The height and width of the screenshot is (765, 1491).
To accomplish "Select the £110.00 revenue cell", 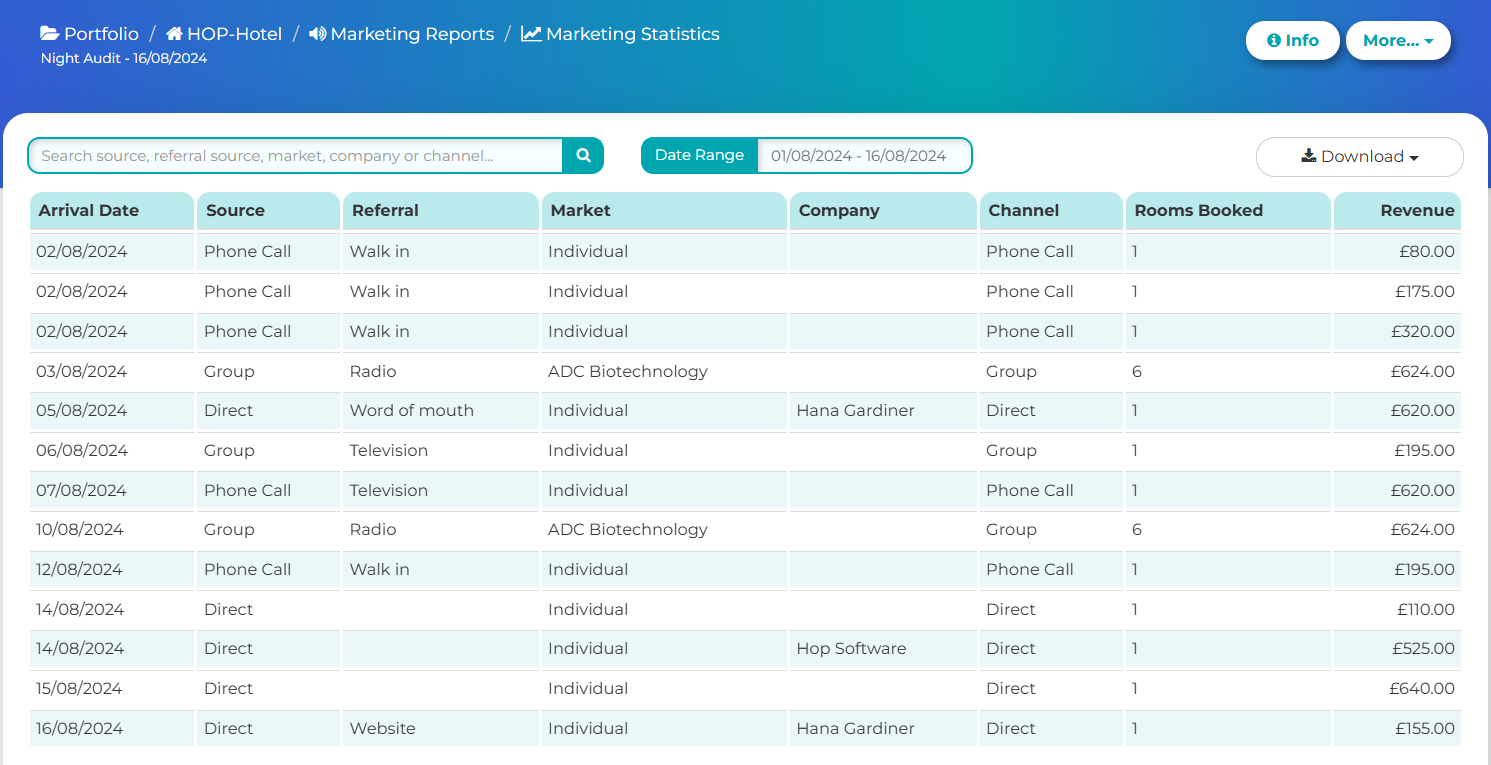I will 1397,609.
